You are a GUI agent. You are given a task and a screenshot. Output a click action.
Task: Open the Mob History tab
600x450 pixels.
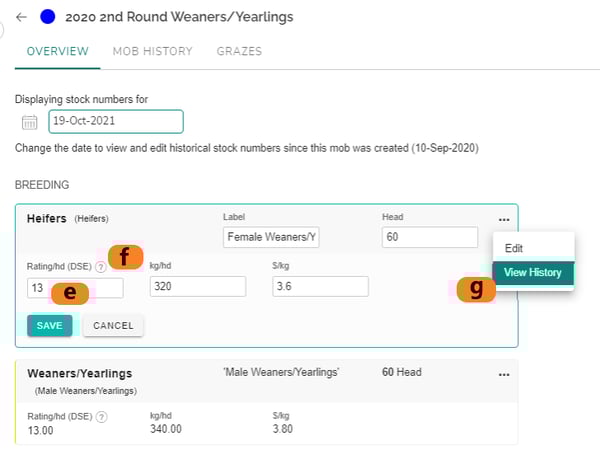[x=152, y=51]
